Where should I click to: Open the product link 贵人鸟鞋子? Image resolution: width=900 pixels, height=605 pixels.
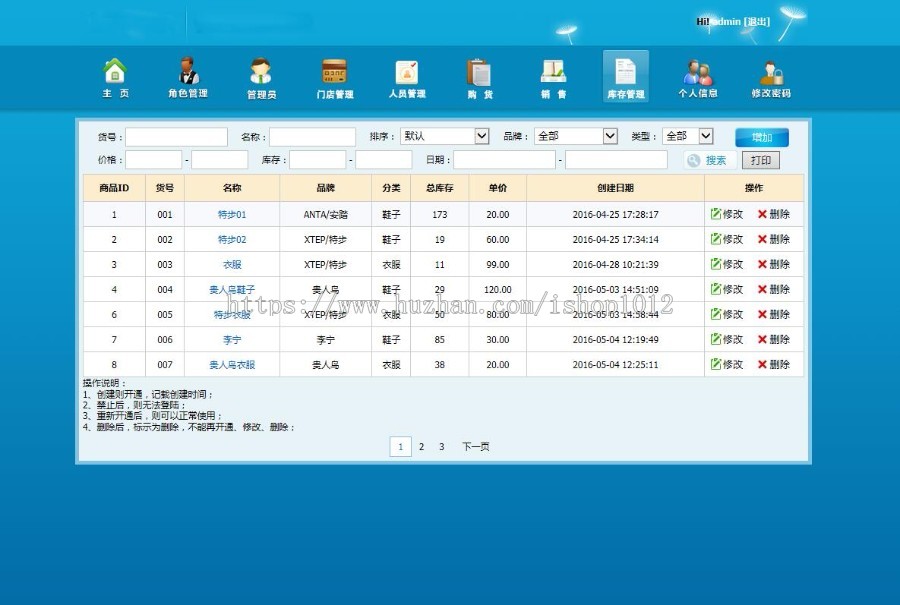pos(230,289)
